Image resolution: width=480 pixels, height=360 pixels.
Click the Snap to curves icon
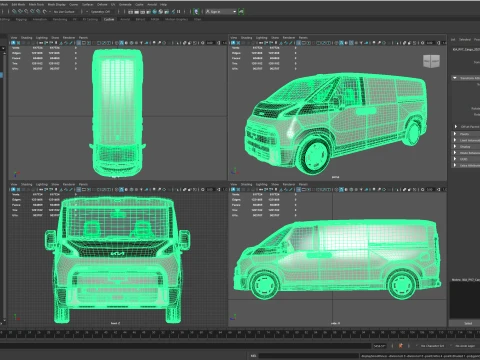tap(20, 11)
